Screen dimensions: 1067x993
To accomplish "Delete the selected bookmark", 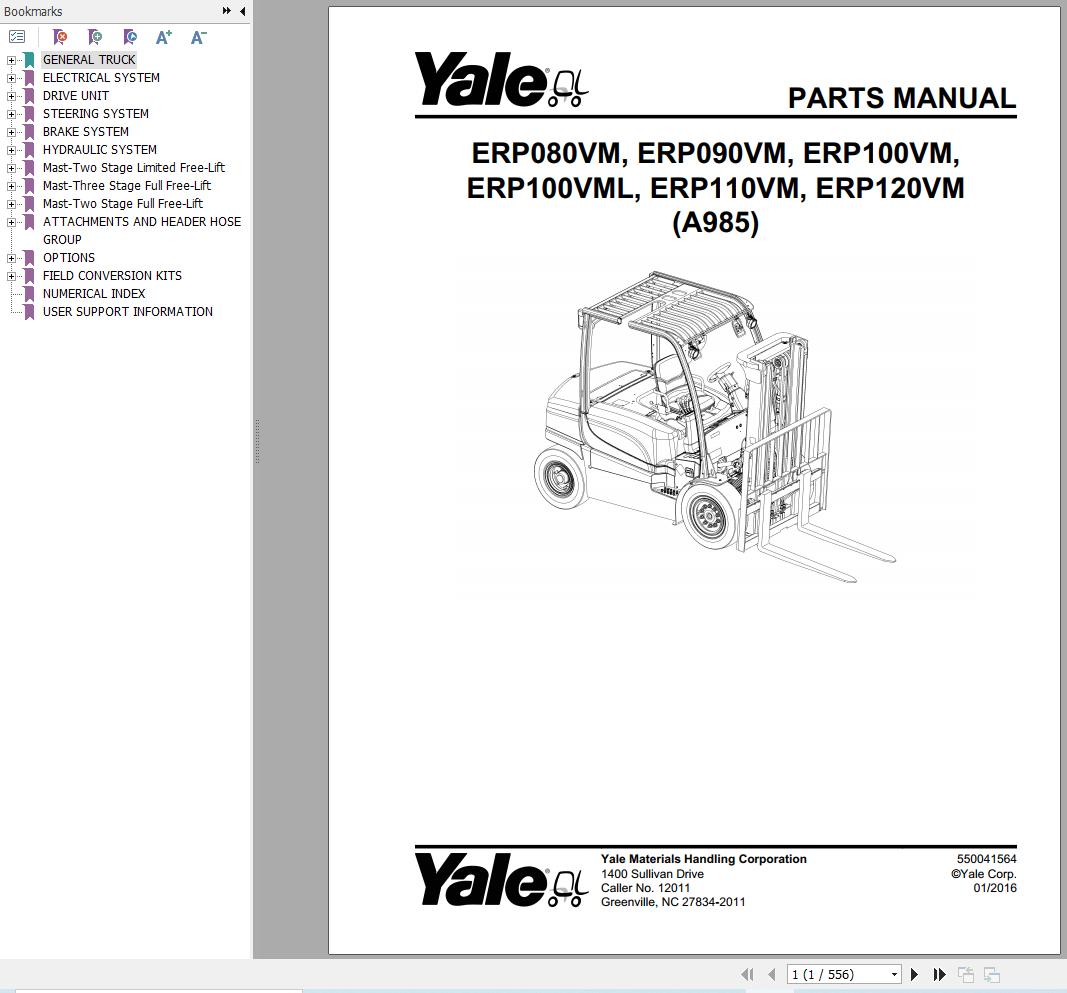I will (60, 36).
